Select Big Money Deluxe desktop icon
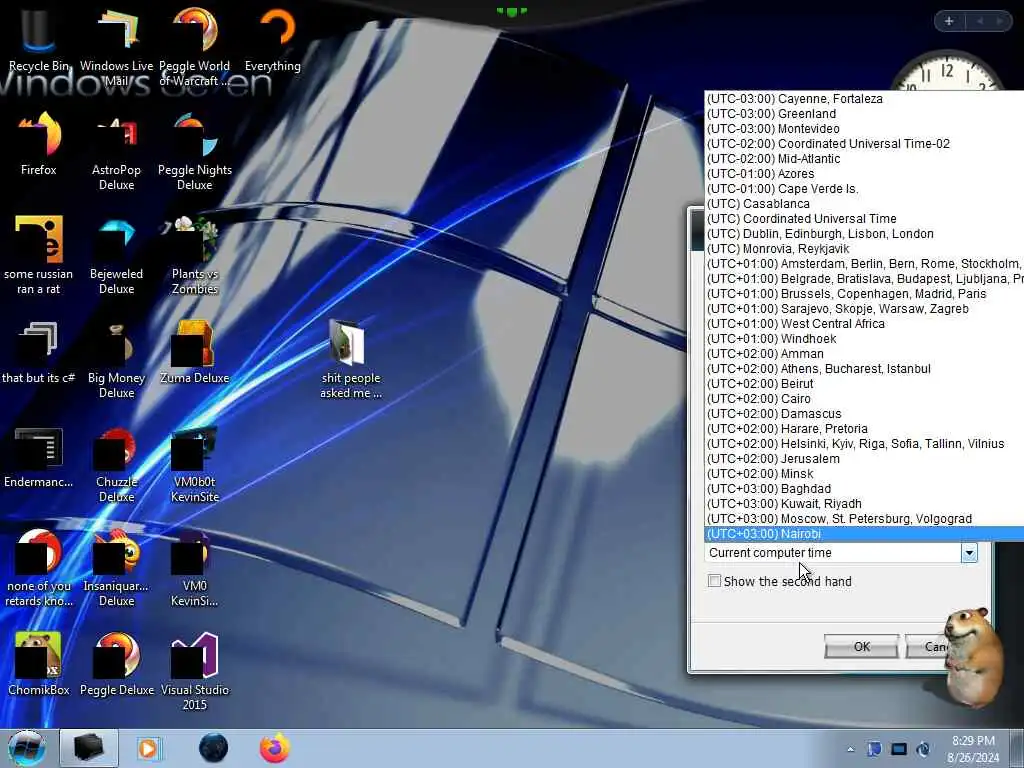This screenshot has width=1024, height=768. (116, 359)
